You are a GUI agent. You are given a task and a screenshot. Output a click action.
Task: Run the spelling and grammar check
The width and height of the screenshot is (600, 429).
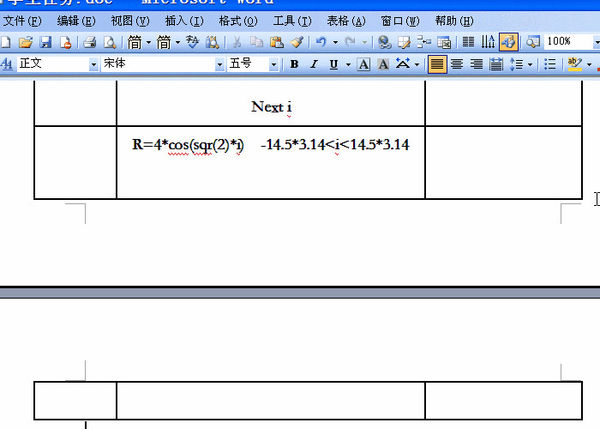[x=192, y=42]
